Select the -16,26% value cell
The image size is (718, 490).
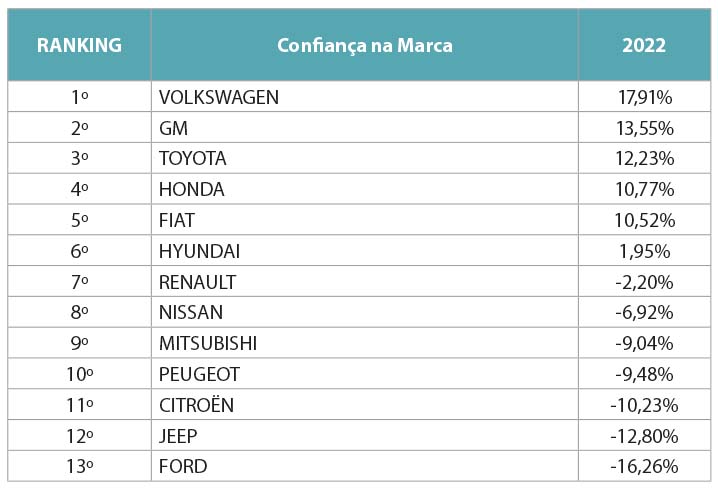(644, 466)
